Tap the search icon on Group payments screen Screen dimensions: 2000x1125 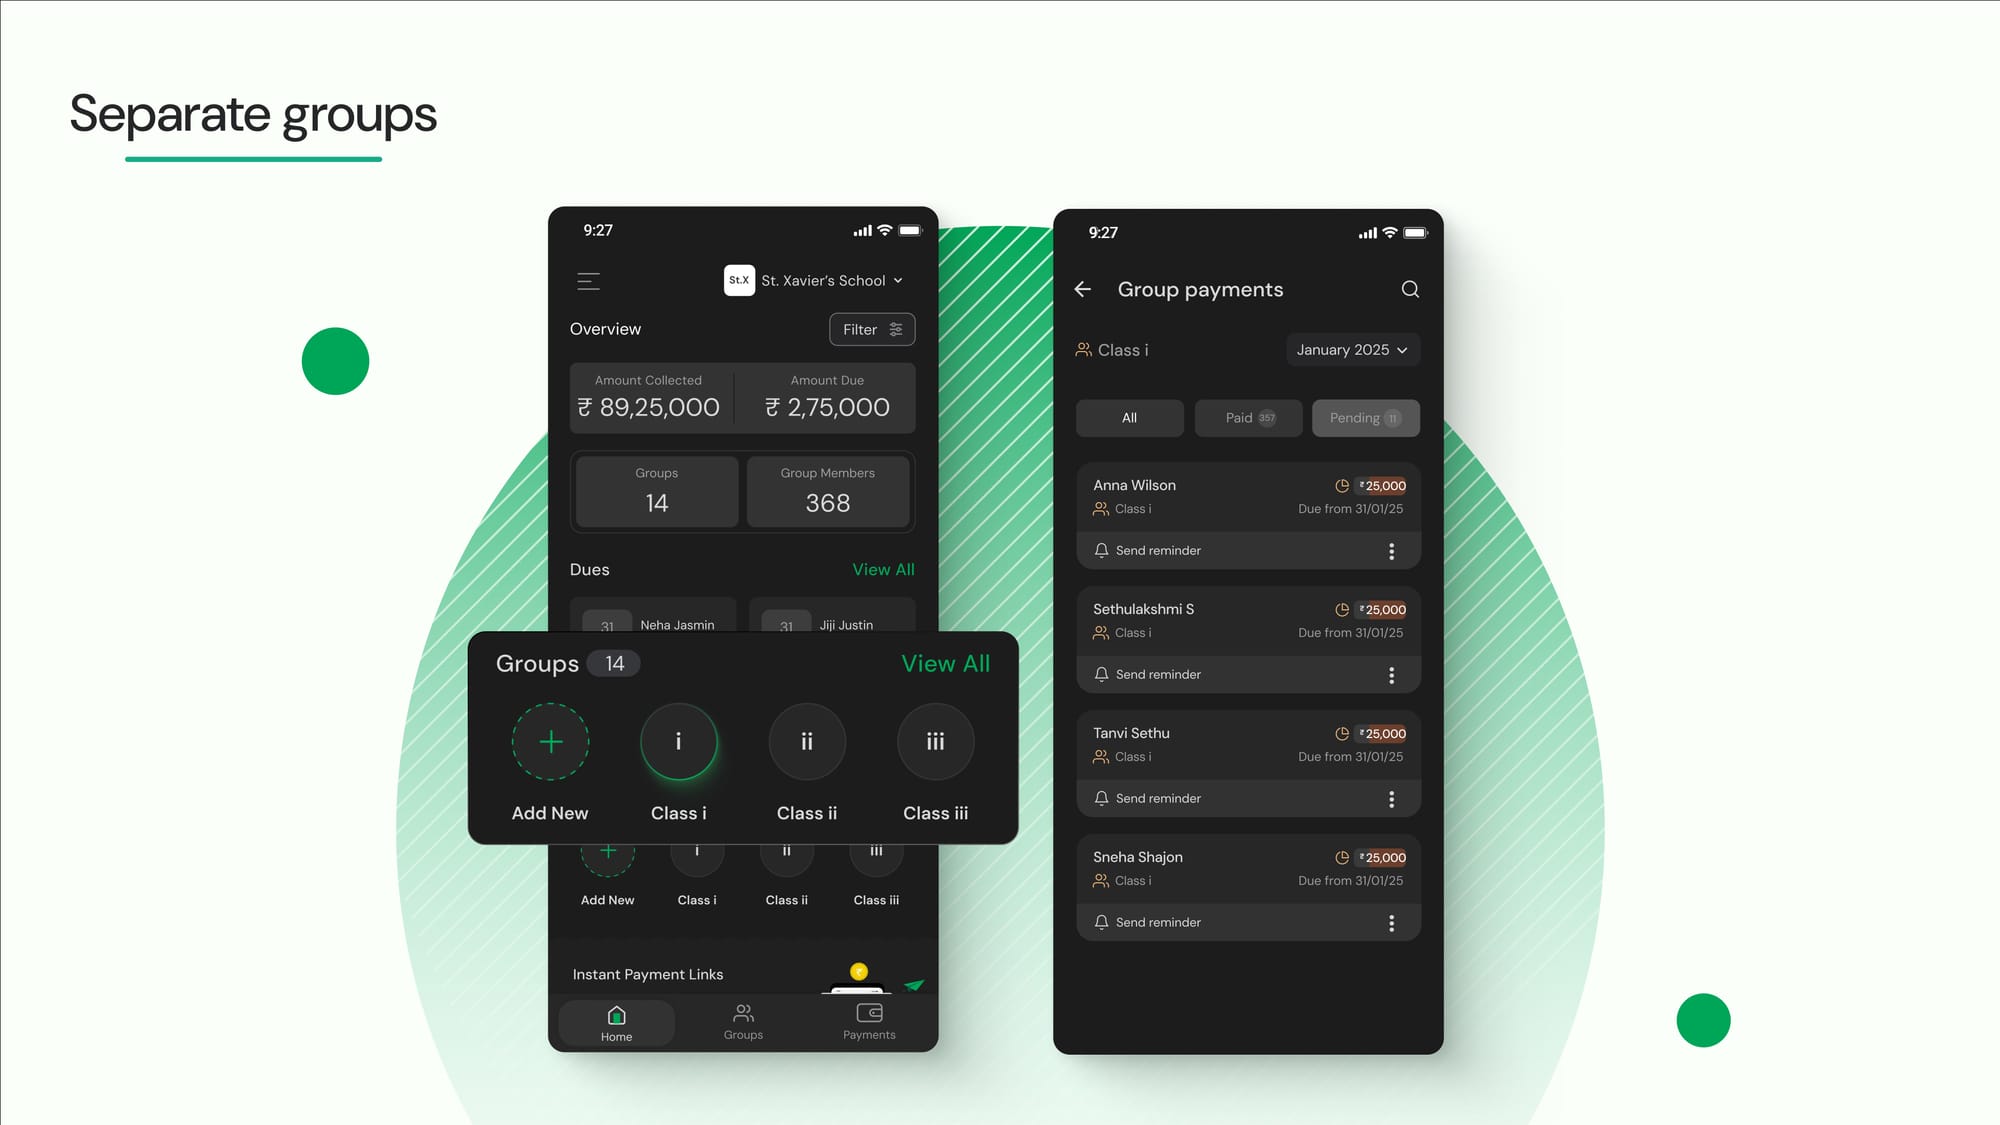(1409, 288)
